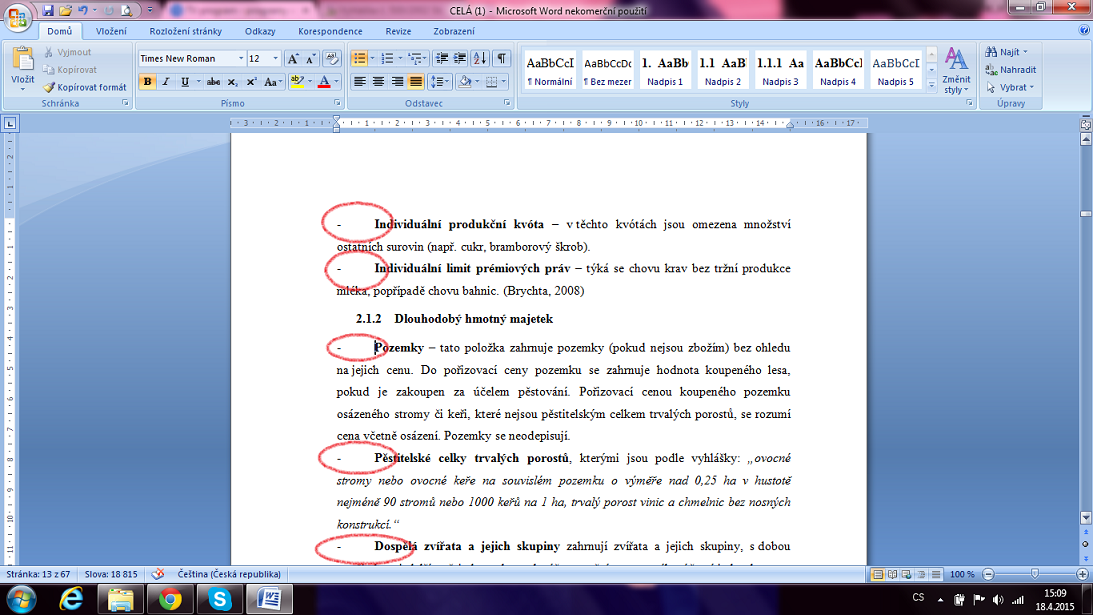
Task: Click the Sort icon
Action: [480, 59]
